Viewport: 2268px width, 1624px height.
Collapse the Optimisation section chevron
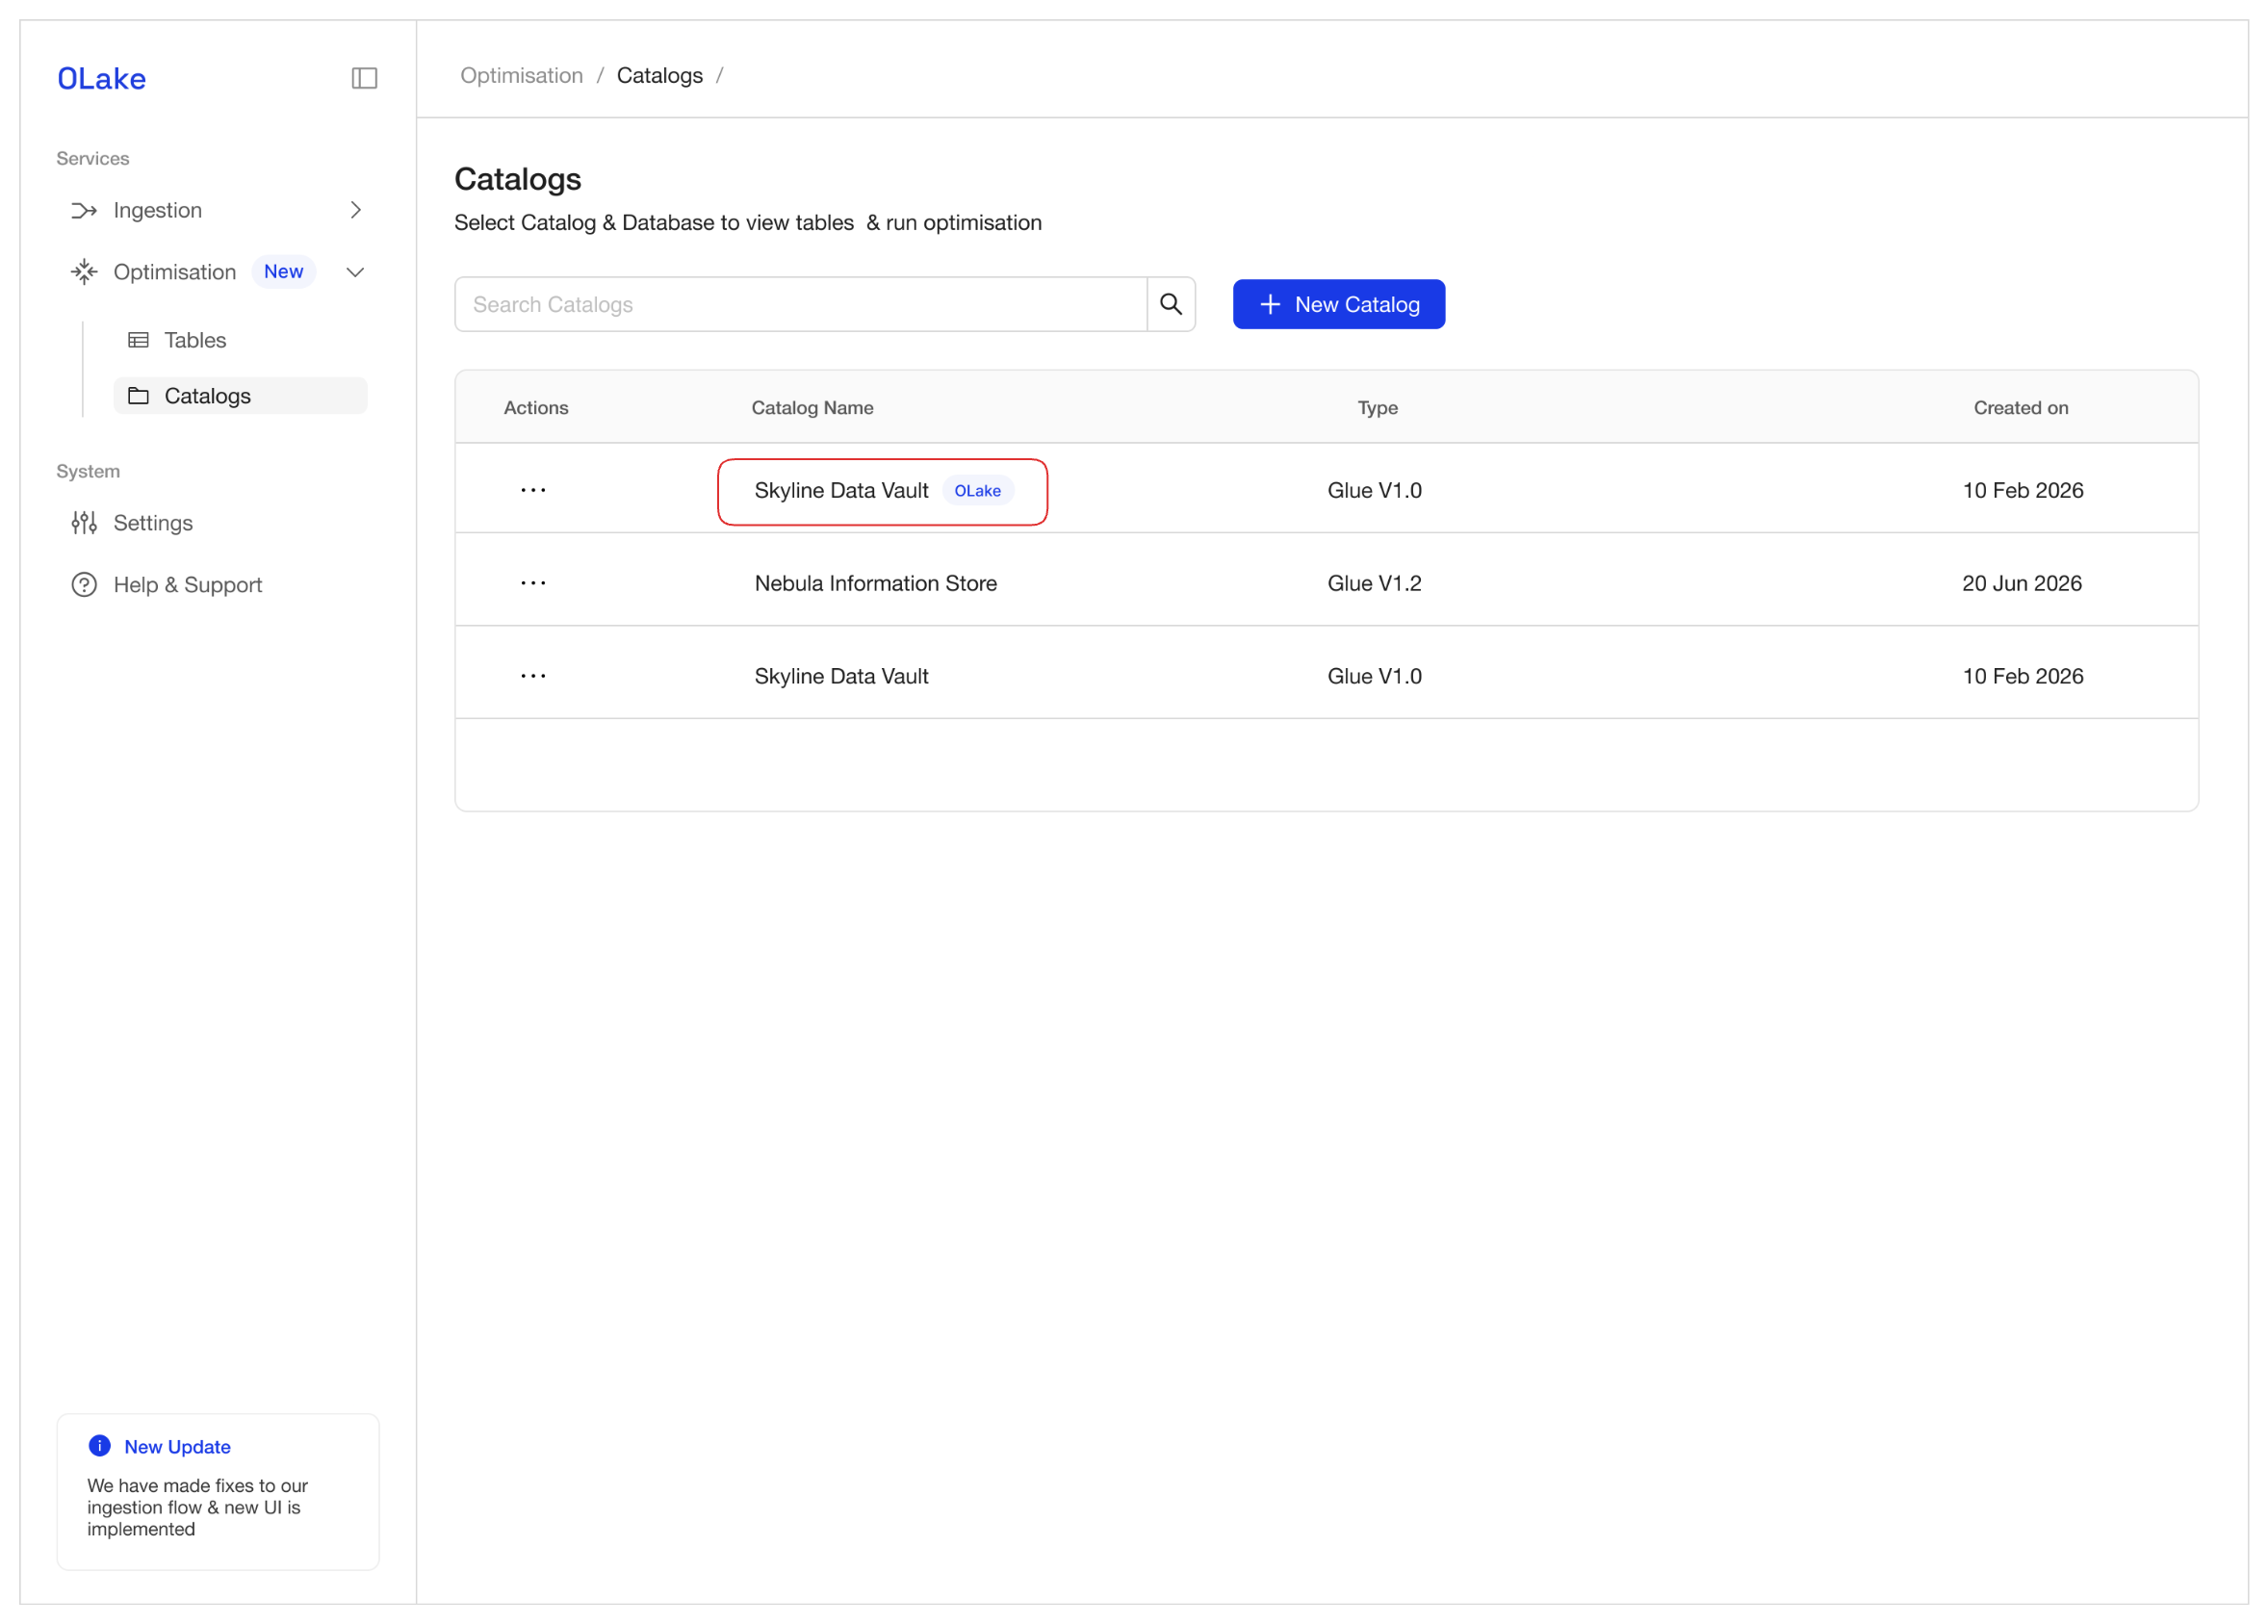click(355, 272)
